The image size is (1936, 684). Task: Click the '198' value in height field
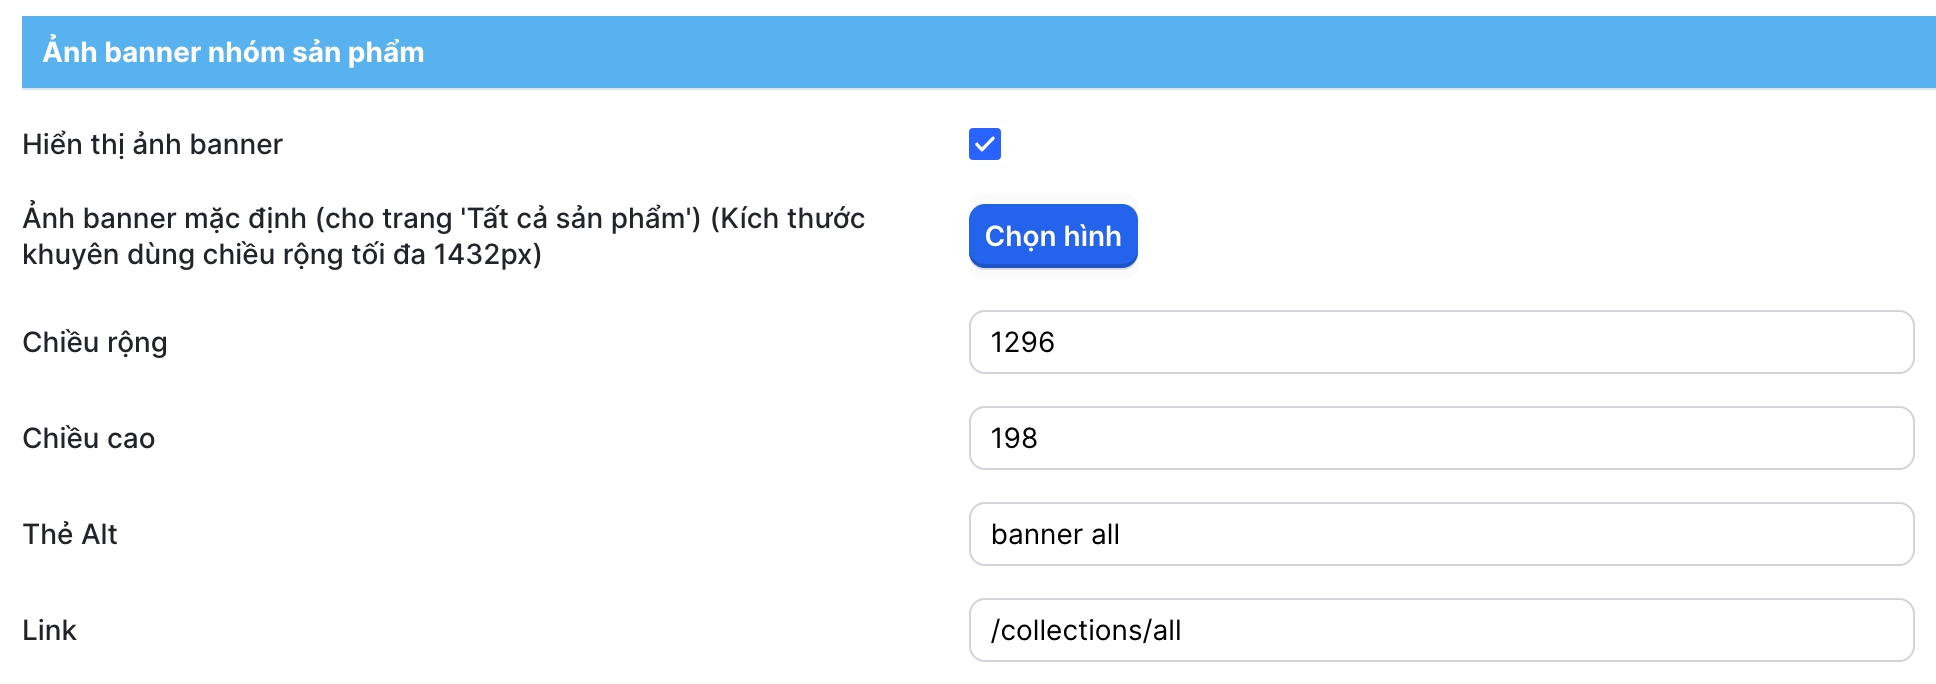[1014, 438]
